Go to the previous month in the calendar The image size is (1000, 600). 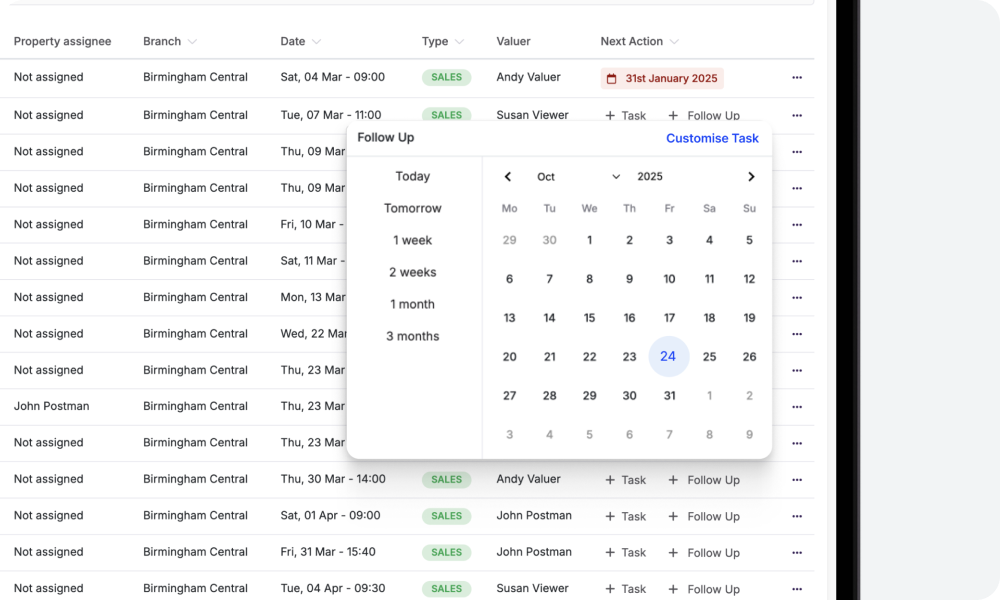(507, 176)
